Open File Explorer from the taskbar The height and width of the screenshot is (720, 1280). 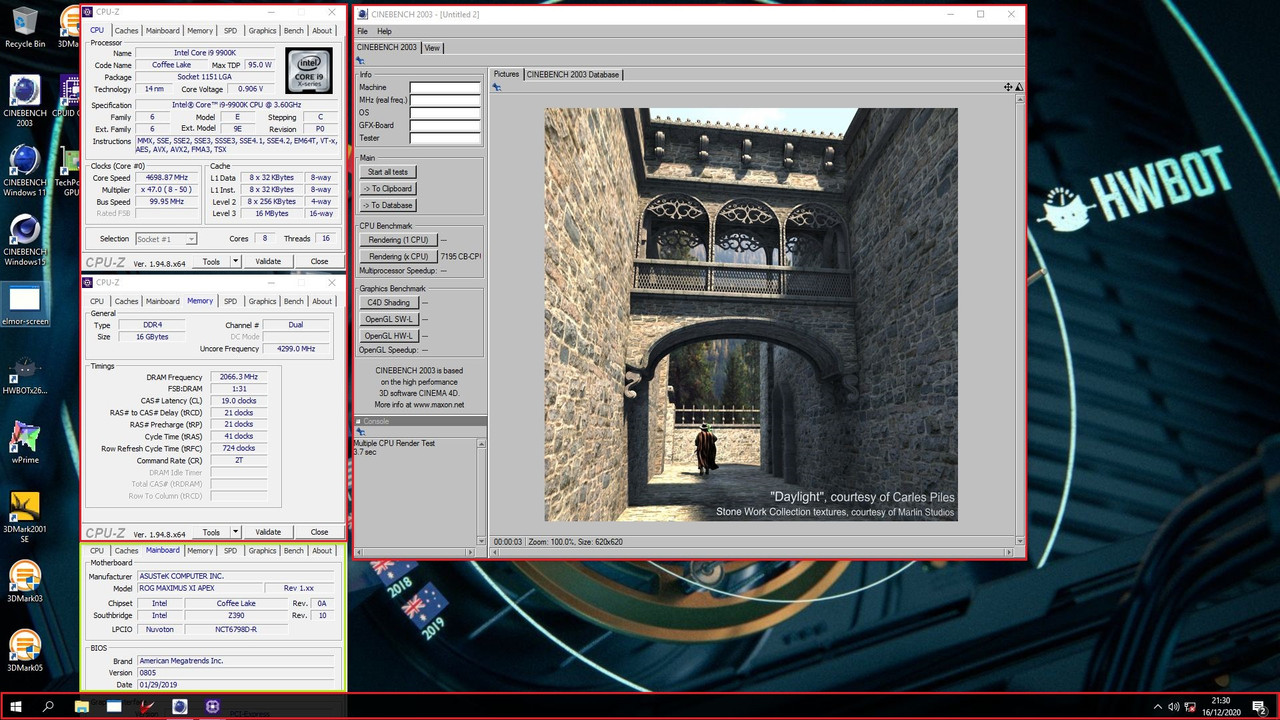click(x=82, y=707)
